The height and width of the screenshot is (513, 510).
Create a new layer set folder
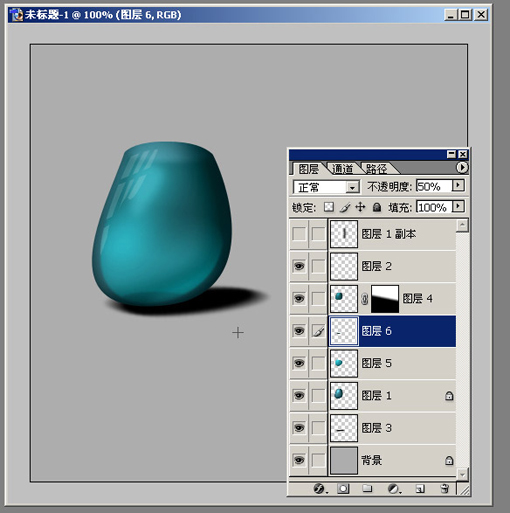[x=367, y=489]
